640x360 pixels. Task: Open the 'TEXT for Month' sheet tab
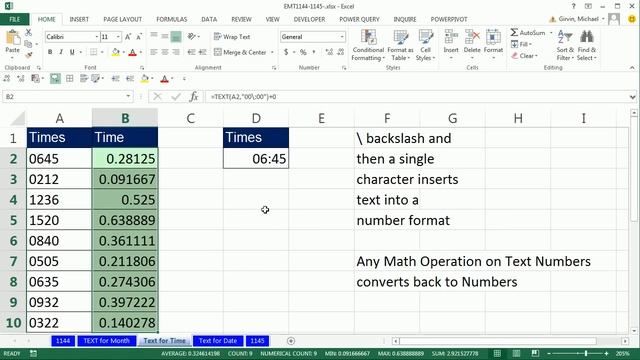click(106, 341)
